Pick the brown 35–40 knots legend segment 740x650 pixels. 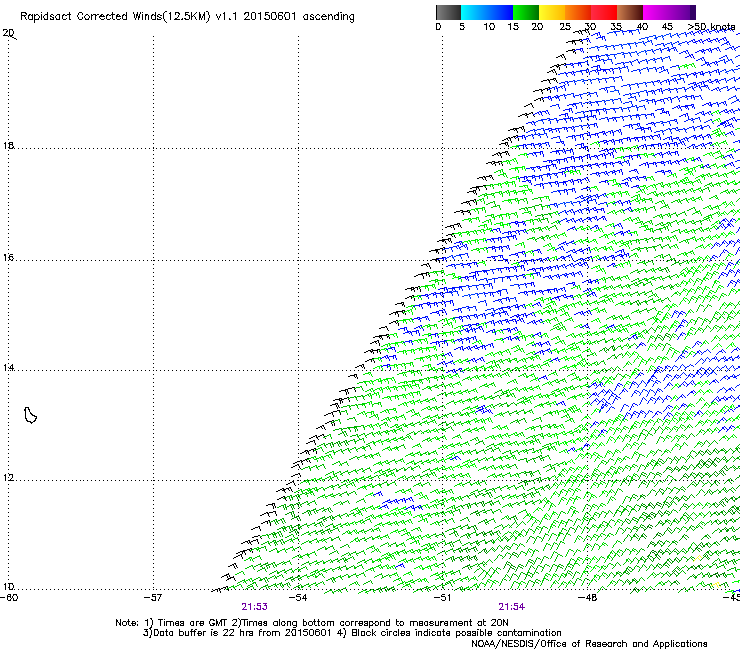(630, 12)
